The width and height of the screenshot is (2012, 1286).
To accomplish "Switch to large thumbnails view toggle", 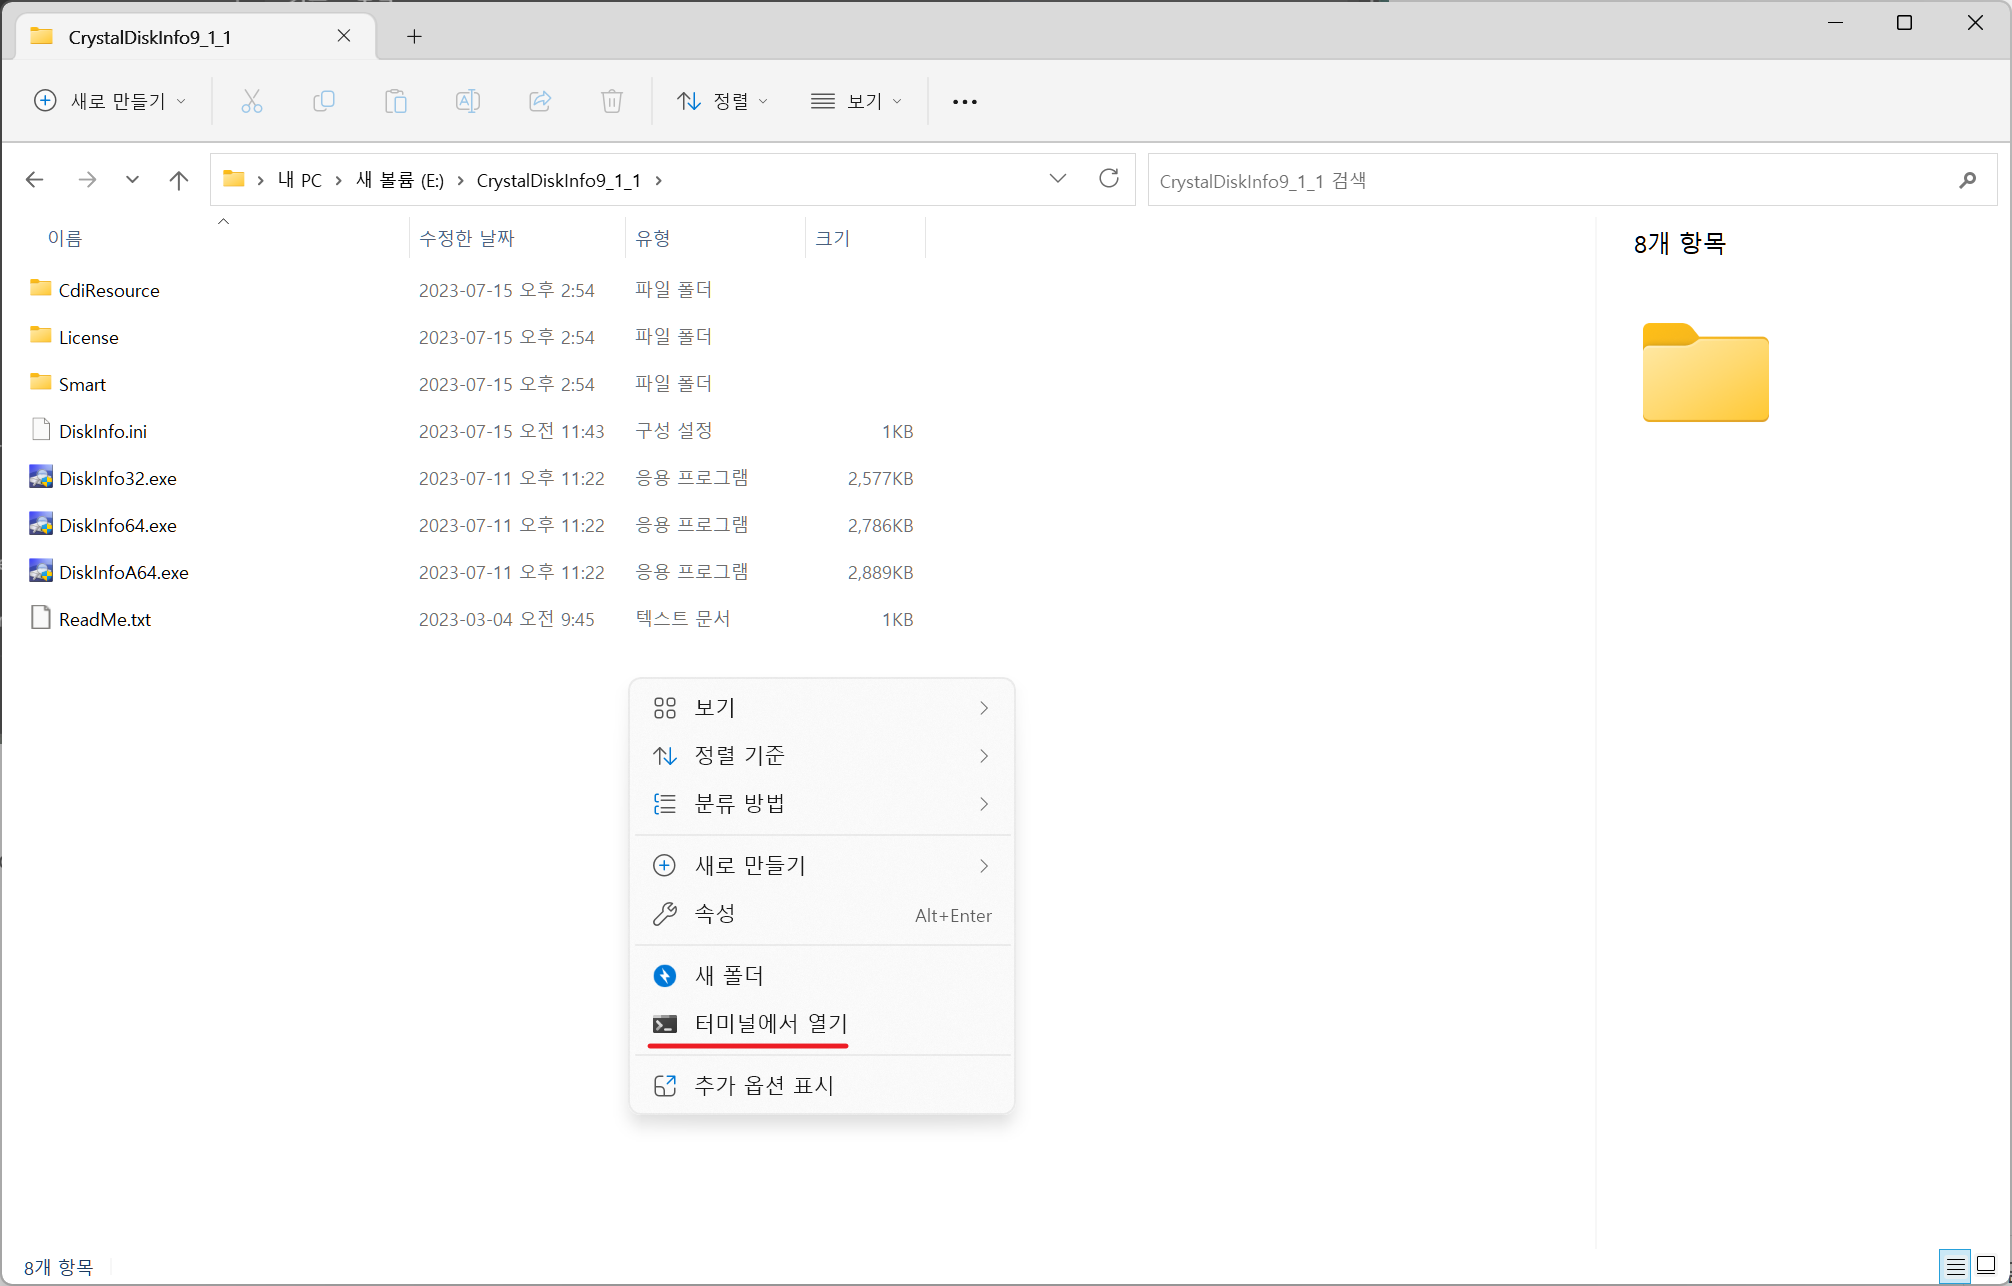I will (1986, 1266).
